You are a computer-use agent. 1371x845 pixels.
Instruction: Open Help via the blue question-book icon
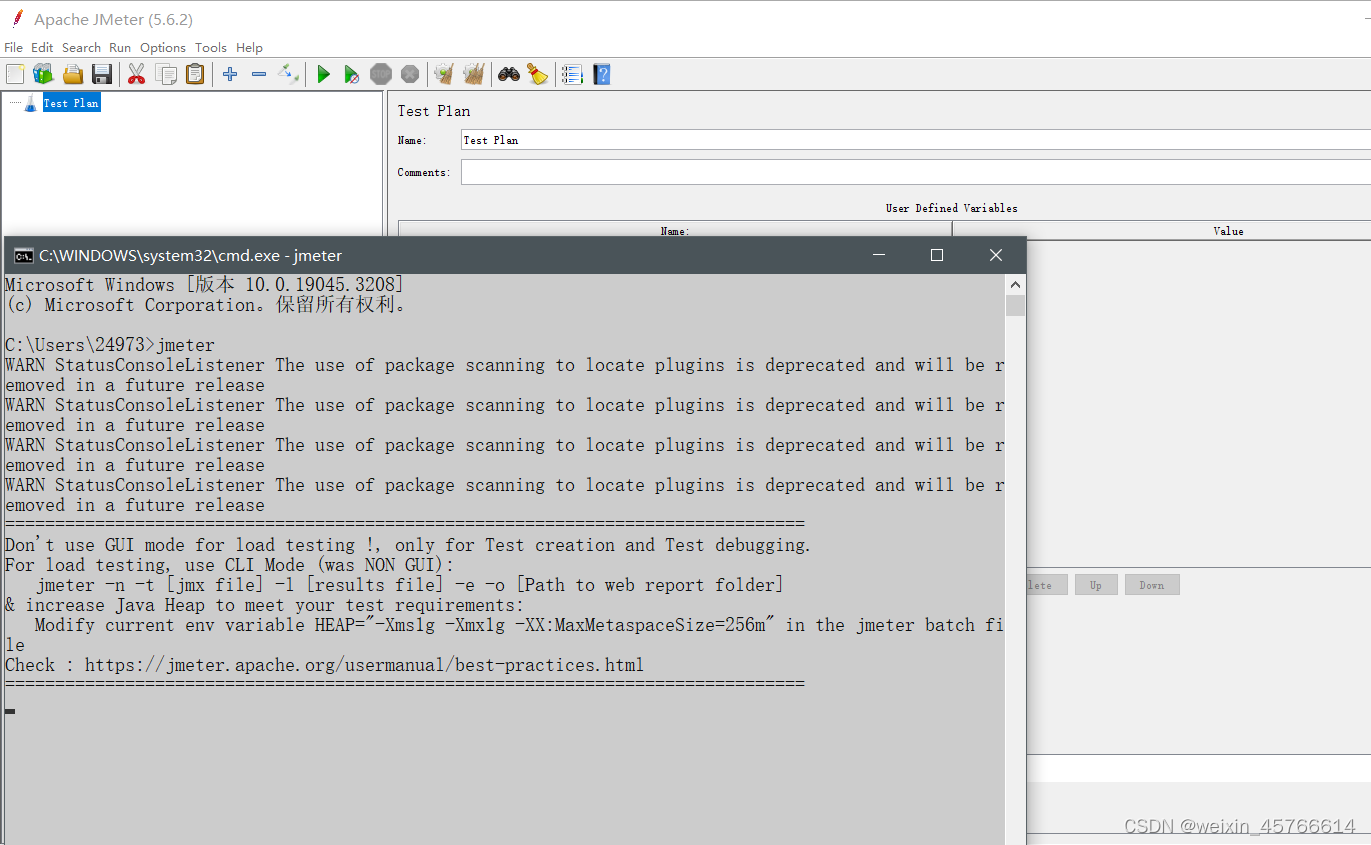(601, 74)
